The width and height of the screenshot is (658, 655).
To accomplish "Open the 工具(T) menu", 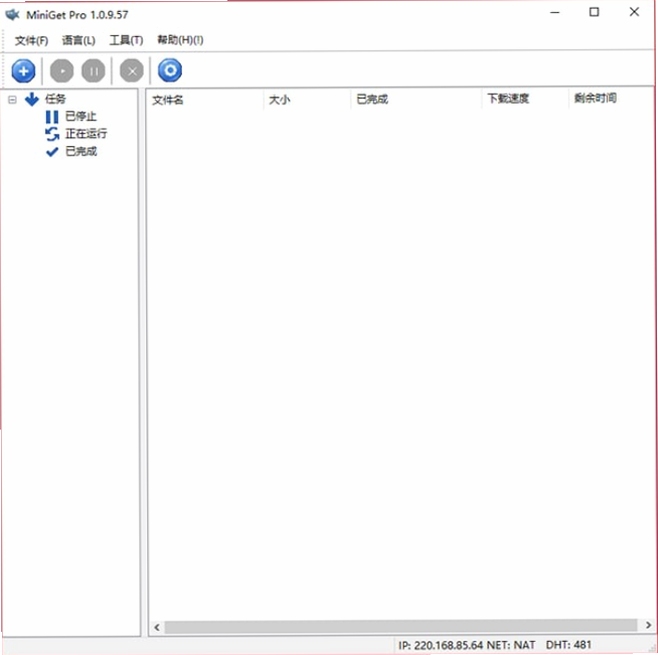I will pos(126,41).
